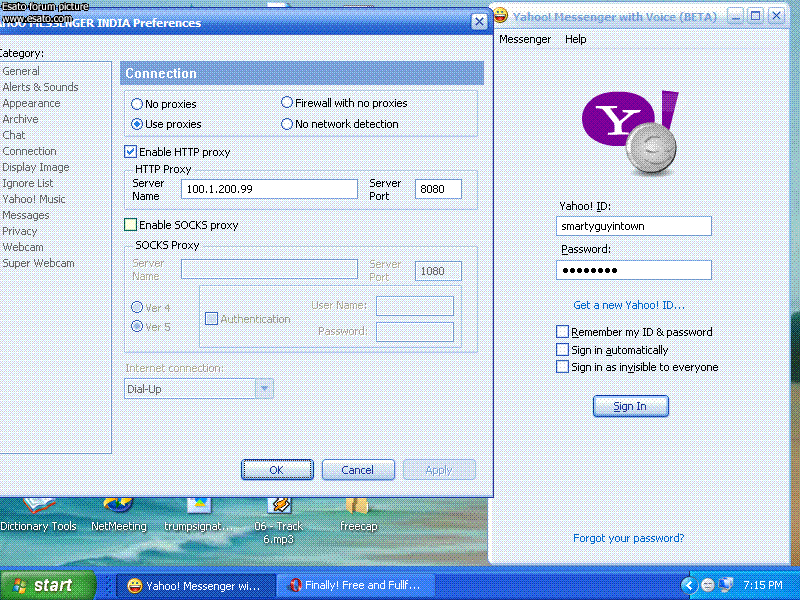This screenshot has height=600, width=800.
Task: Open the Messenger menu
Action: (525, 39)
